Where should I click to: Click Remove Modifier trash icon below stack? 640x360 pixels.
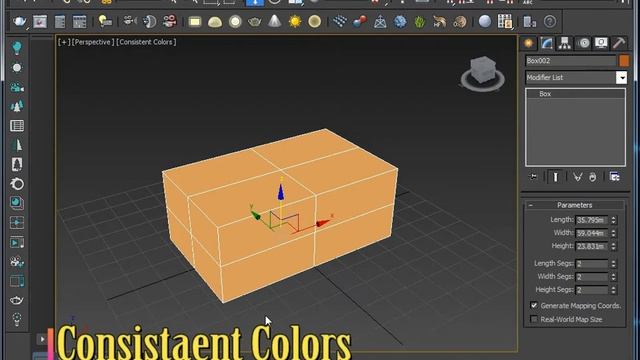pyautogui.click(x=593, y=177)
